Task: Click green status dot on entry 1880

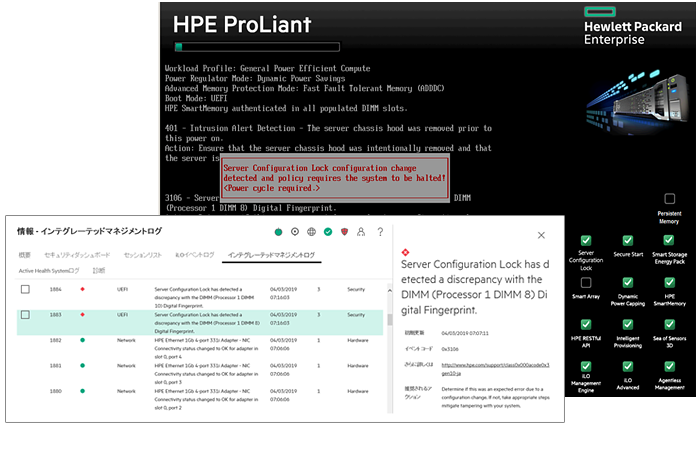Action: pos(83,391)
